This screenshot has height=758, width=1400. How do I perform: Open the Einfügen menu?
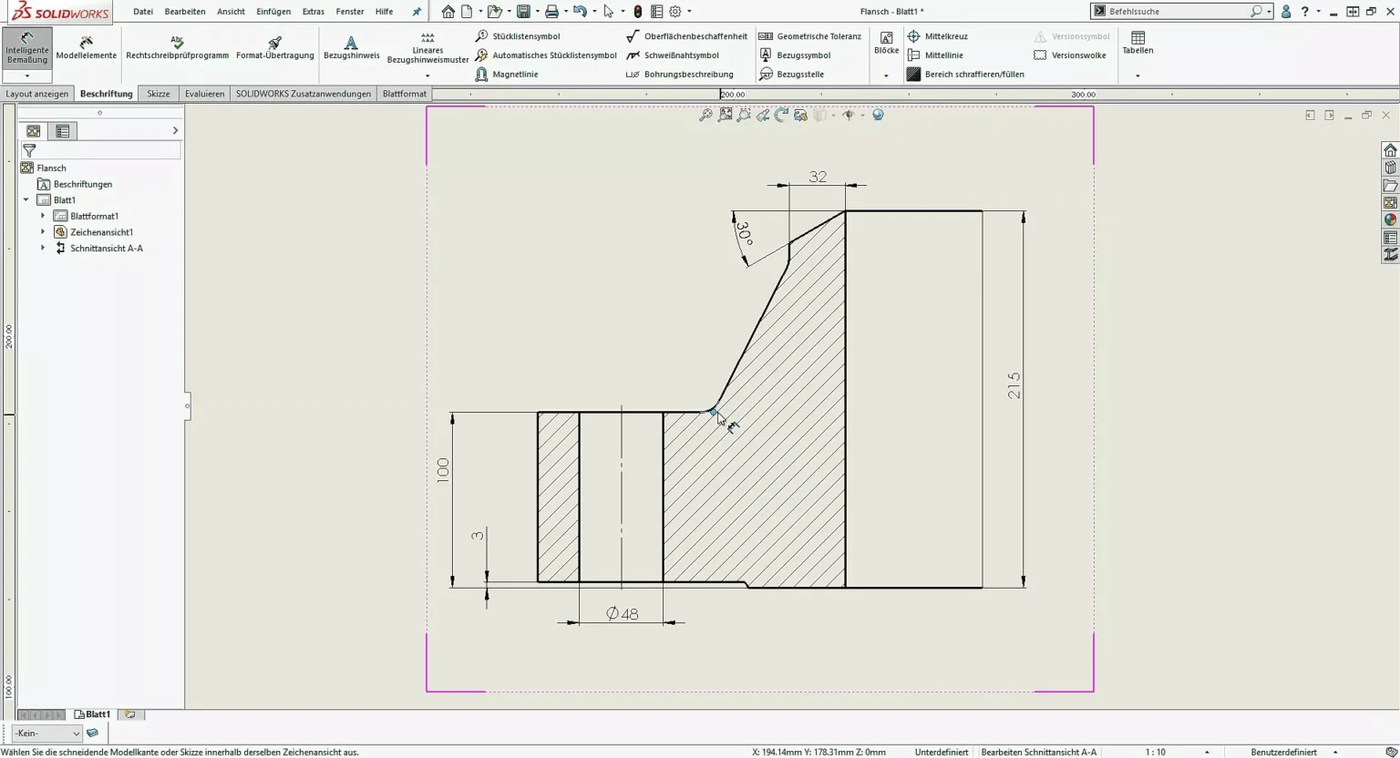(273, 11)
